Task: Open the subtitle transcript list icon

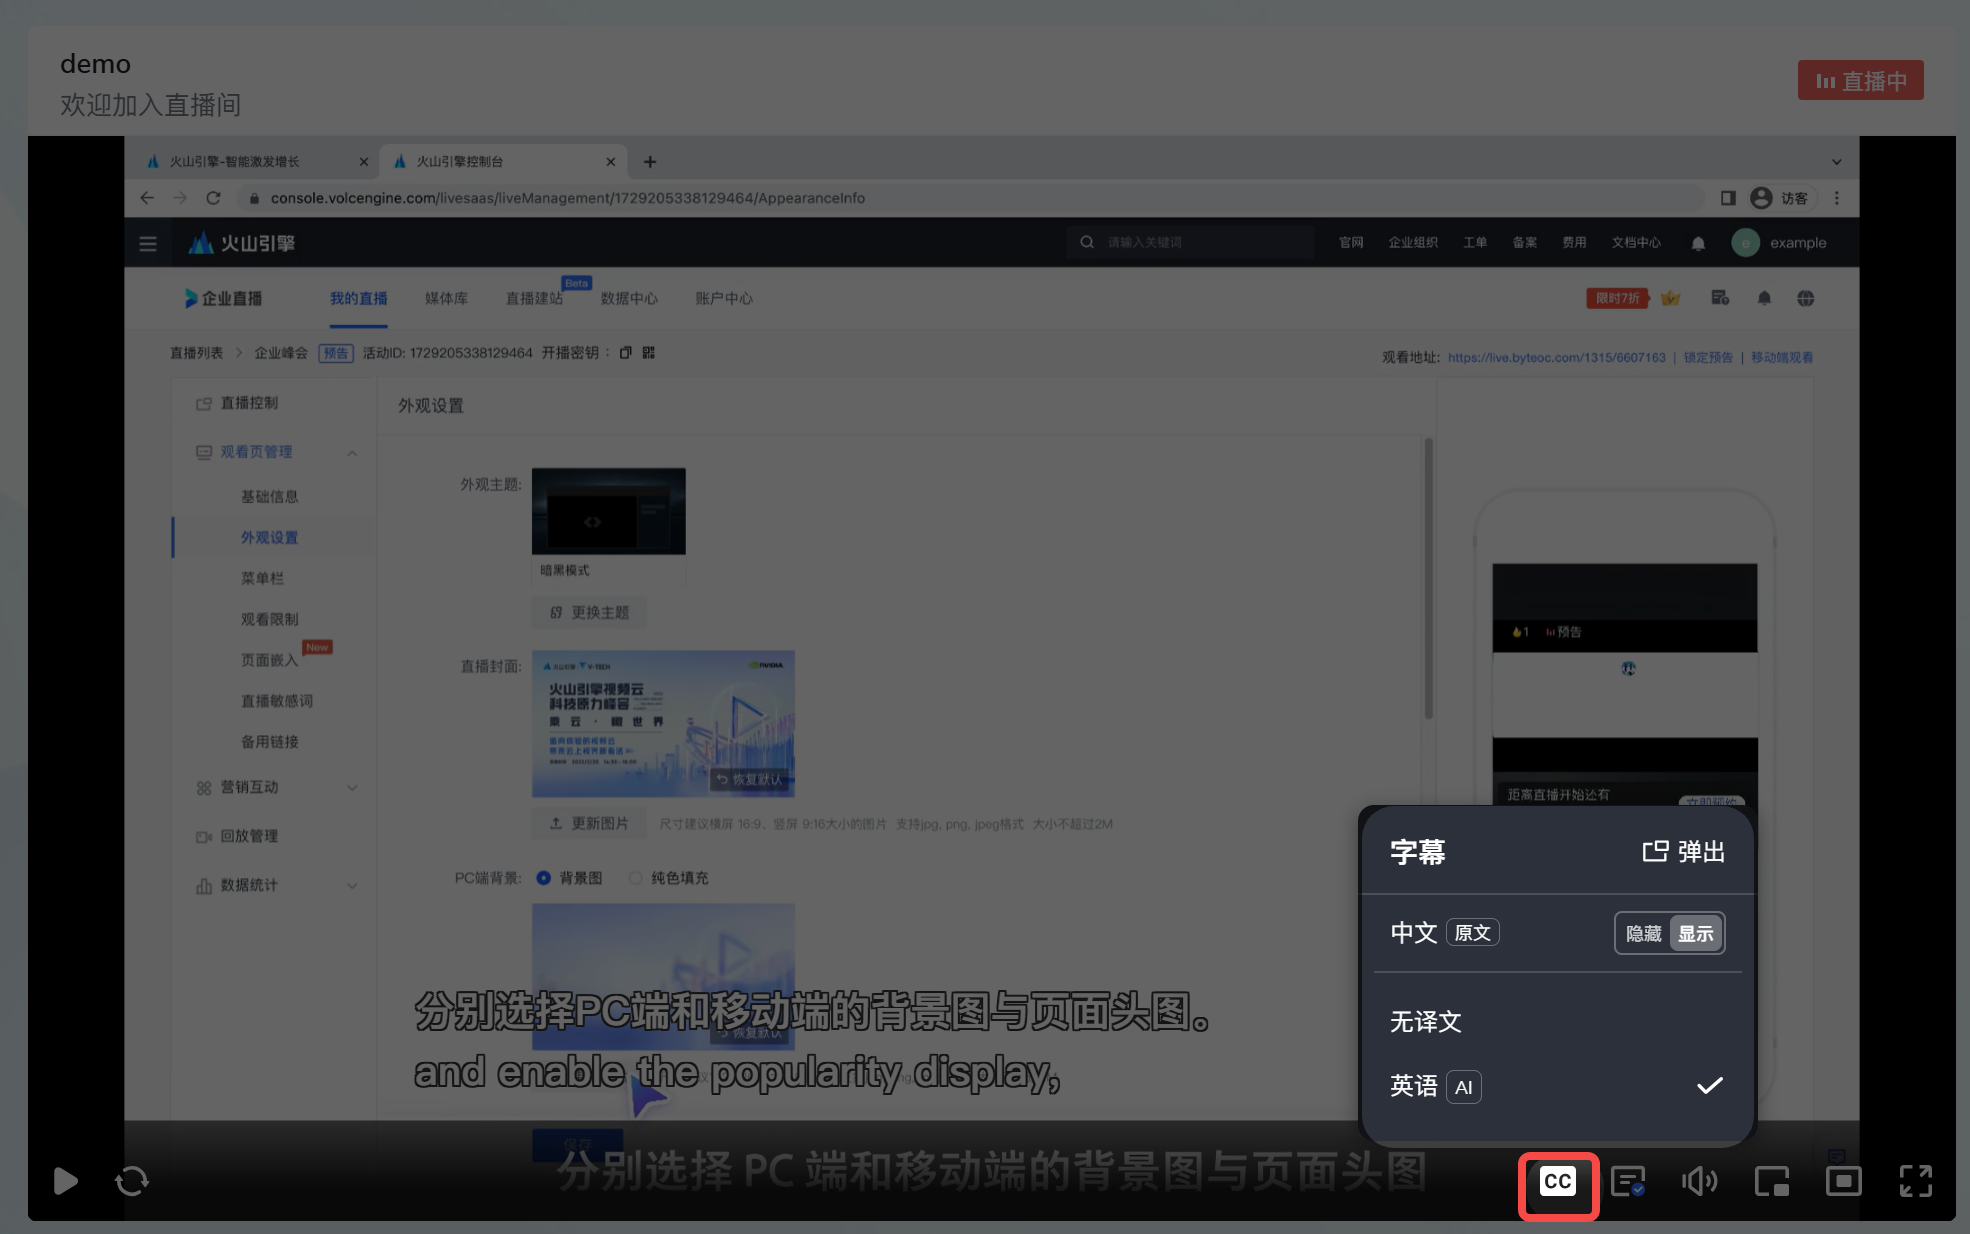Action: click(1628, 1182)
